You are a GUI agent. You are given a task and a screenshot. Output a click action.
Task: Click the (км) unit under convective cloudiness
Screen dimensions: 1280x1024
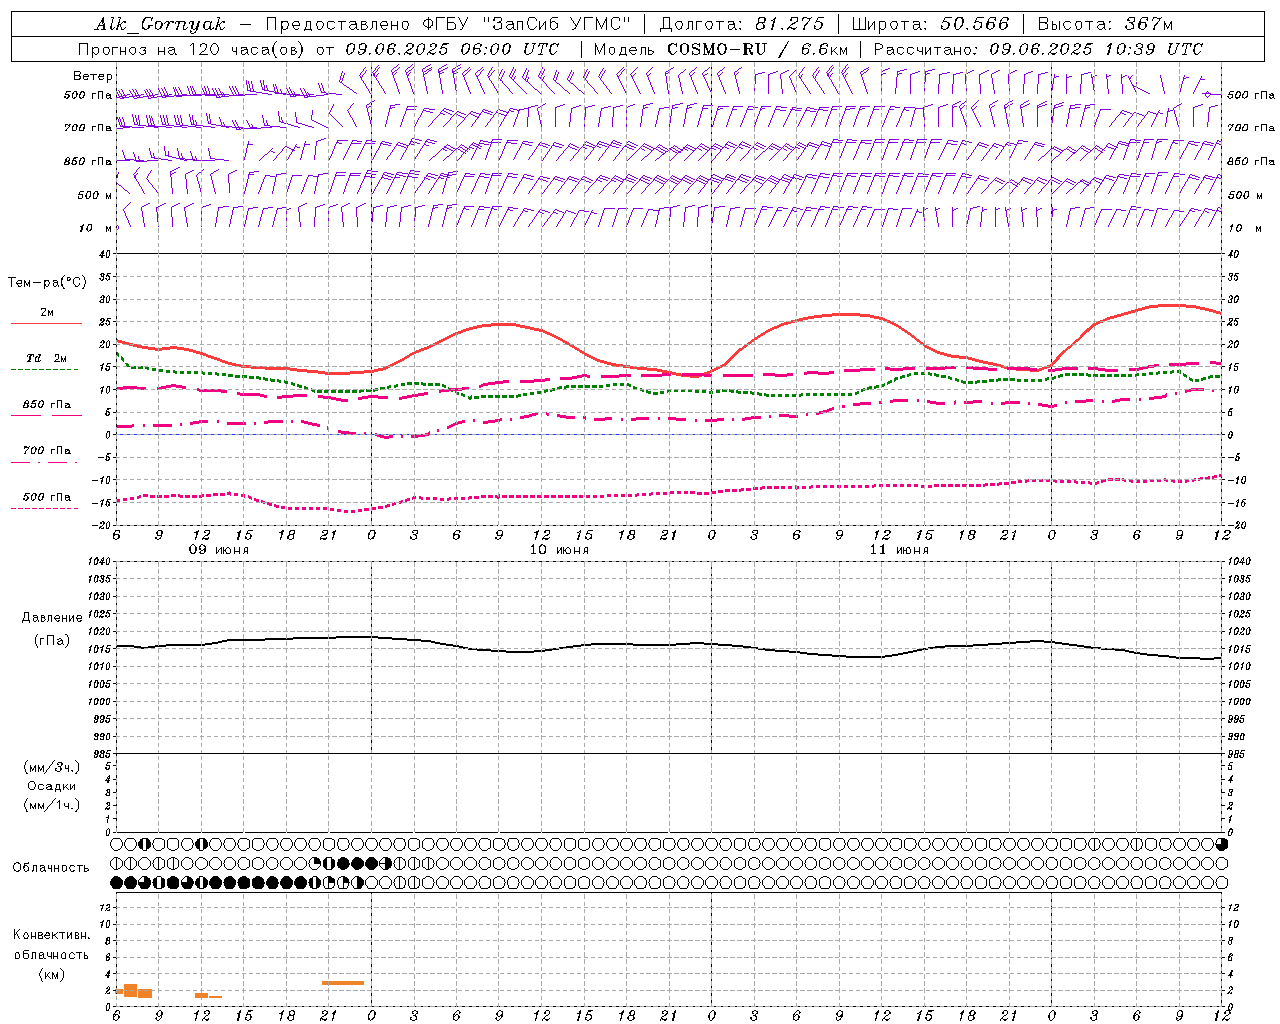click(52, 974)
